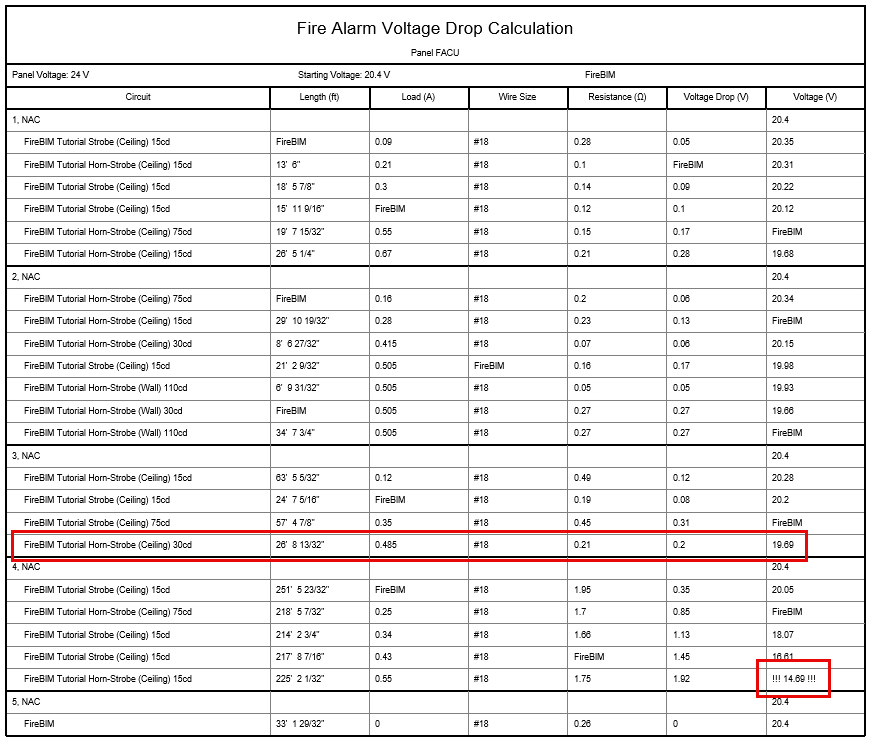Click the !!! 14.69 !!! warning voltage cell
This screenshot has height=741, width=870.
(794, 679)
